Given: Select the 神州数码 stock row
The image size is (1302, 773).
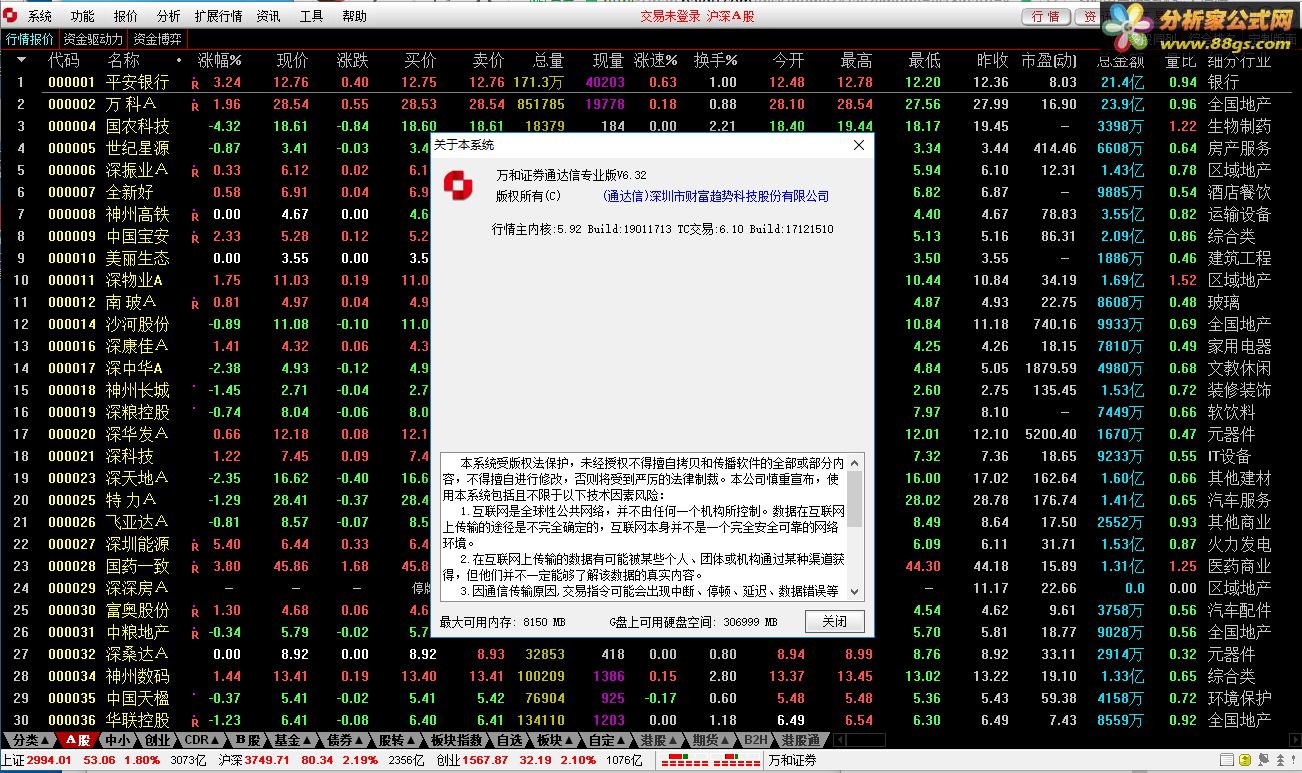Looking at the screenshot, I should coord(650,676).
